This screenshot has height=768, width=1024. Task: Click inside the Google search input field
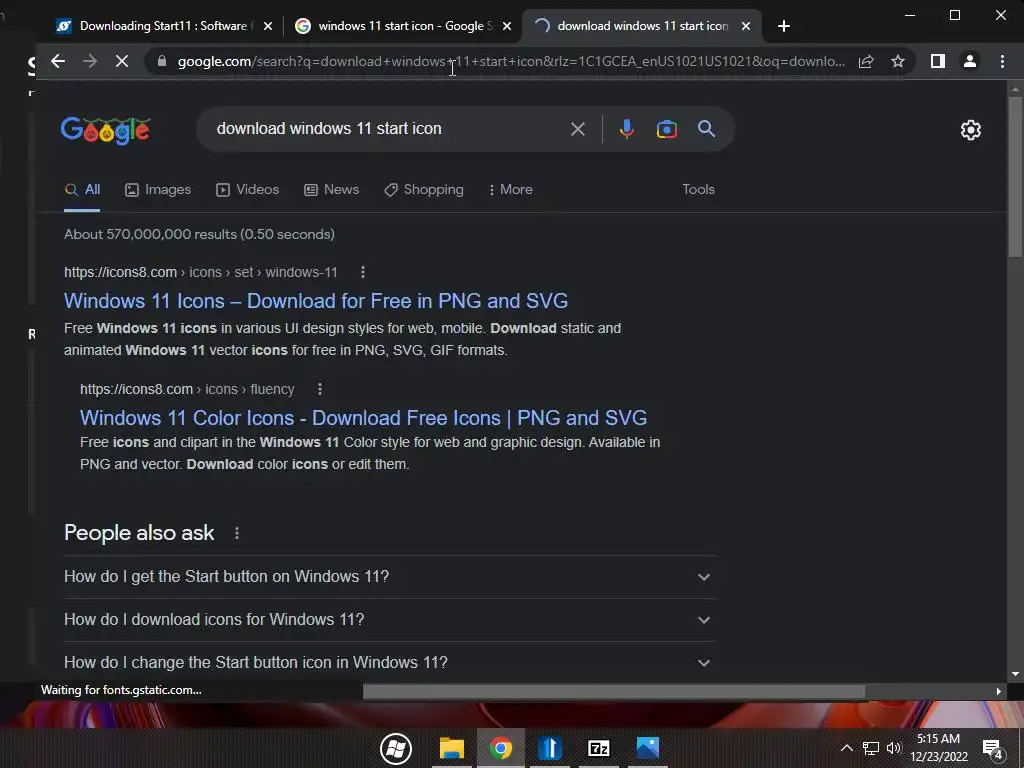tap(385, 129)
